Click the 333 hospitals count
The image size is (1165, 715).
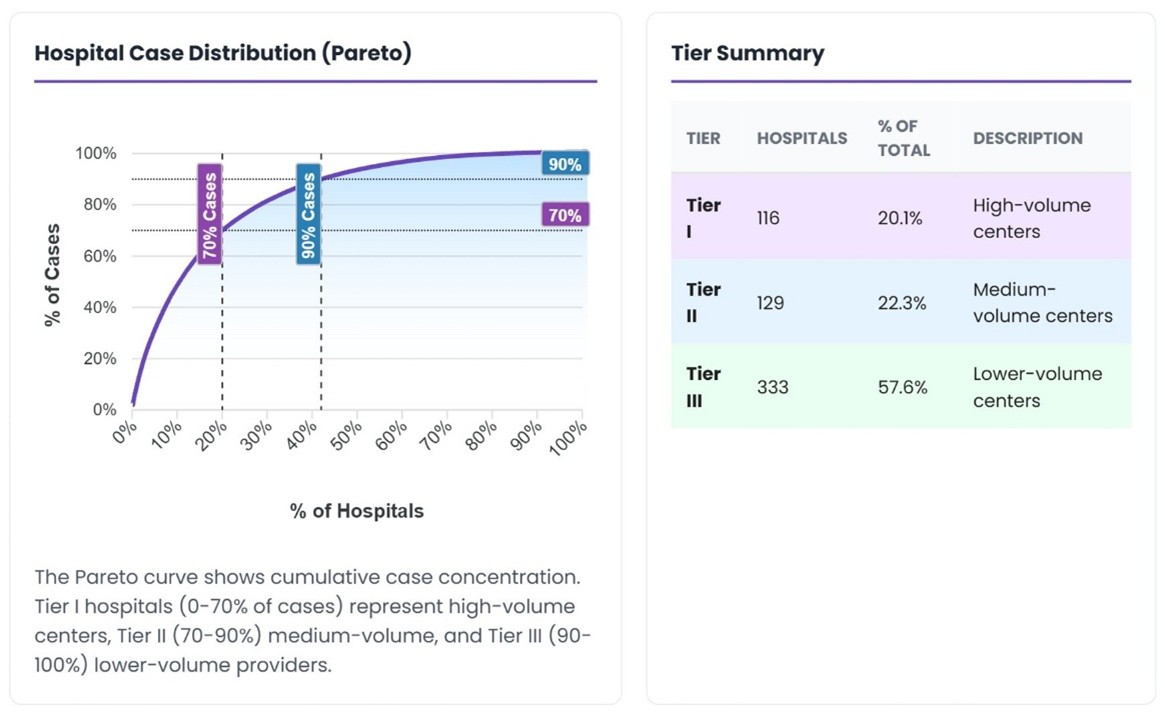coord(773,386)
